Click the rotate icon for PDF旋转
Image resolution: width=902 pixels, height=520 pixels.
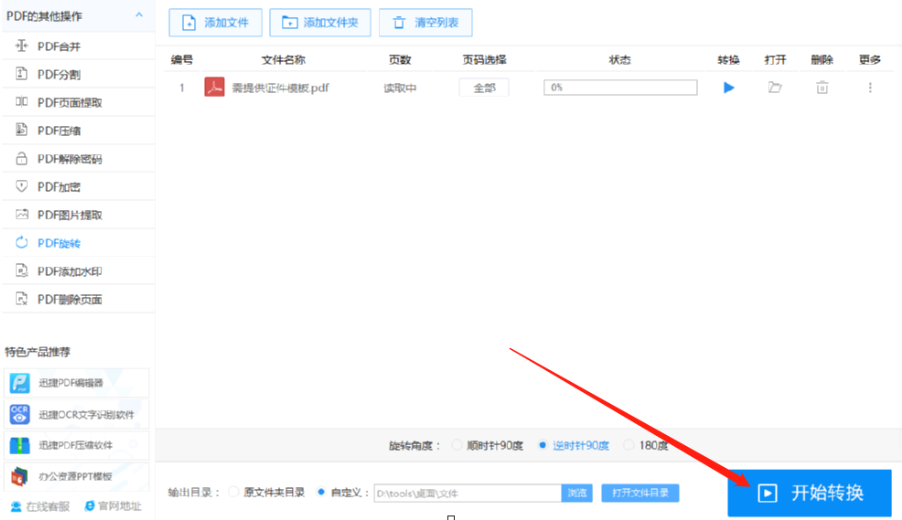(21, 242)
